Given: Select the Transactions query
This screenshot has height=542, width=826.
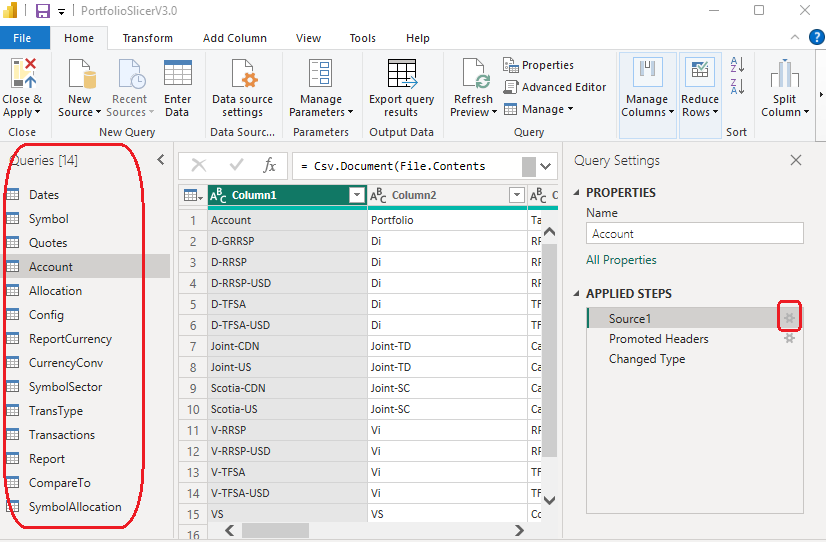Looking at the screenshot, I should pyautogui.click(x=62, y=435).
